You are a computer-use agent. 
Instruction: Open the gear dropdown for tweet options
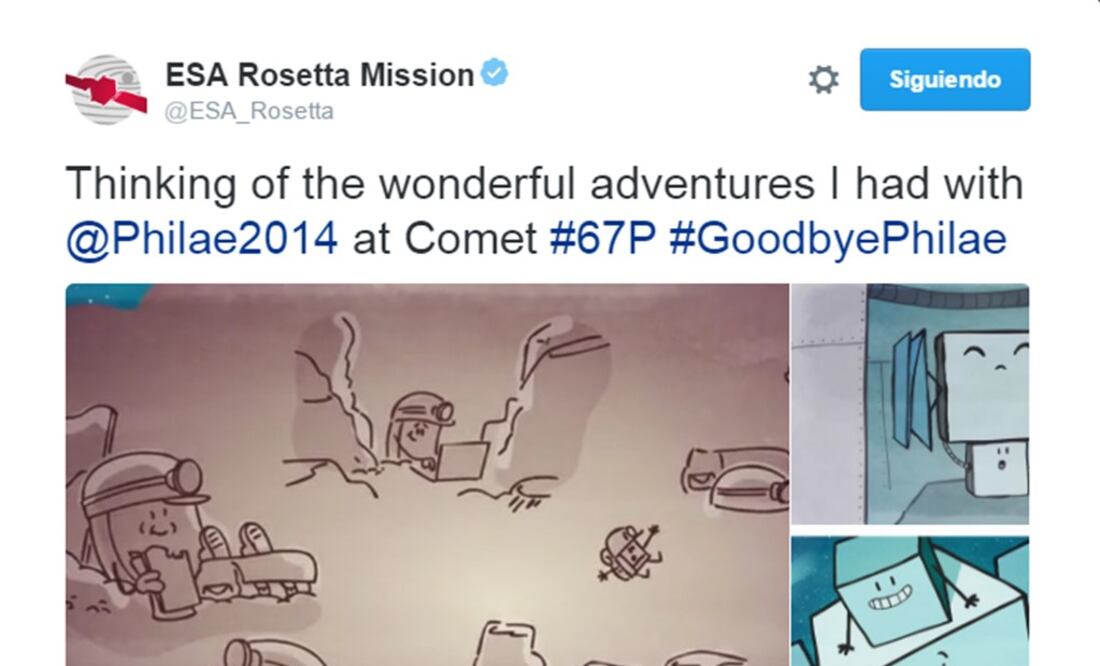[x=822, y=79]
